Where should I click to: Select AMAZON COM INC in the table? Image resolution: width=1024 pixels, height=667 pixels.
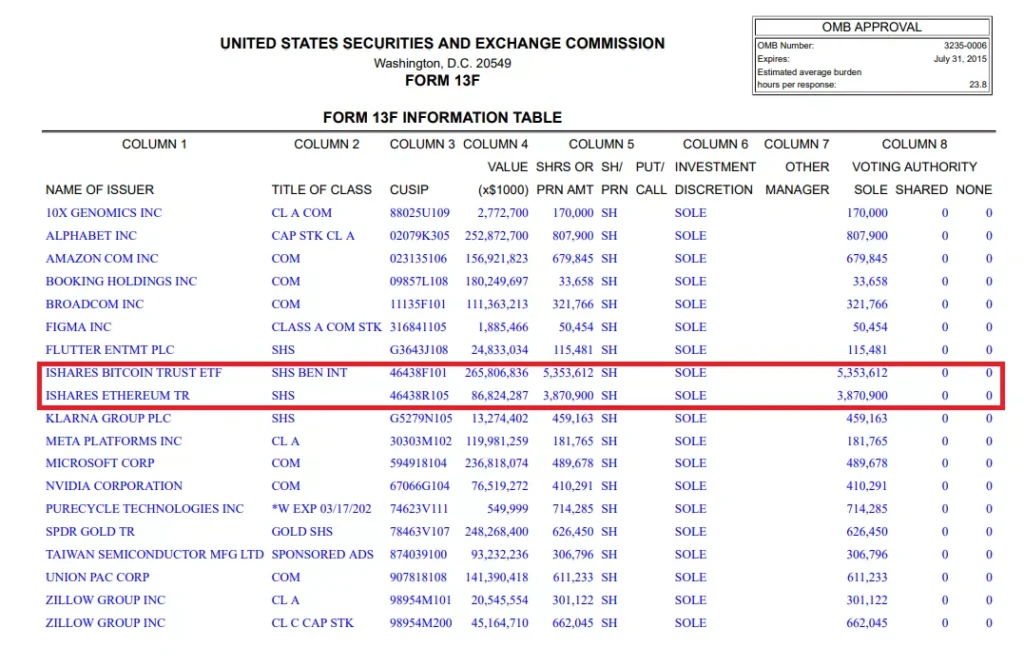pos(102,259)
